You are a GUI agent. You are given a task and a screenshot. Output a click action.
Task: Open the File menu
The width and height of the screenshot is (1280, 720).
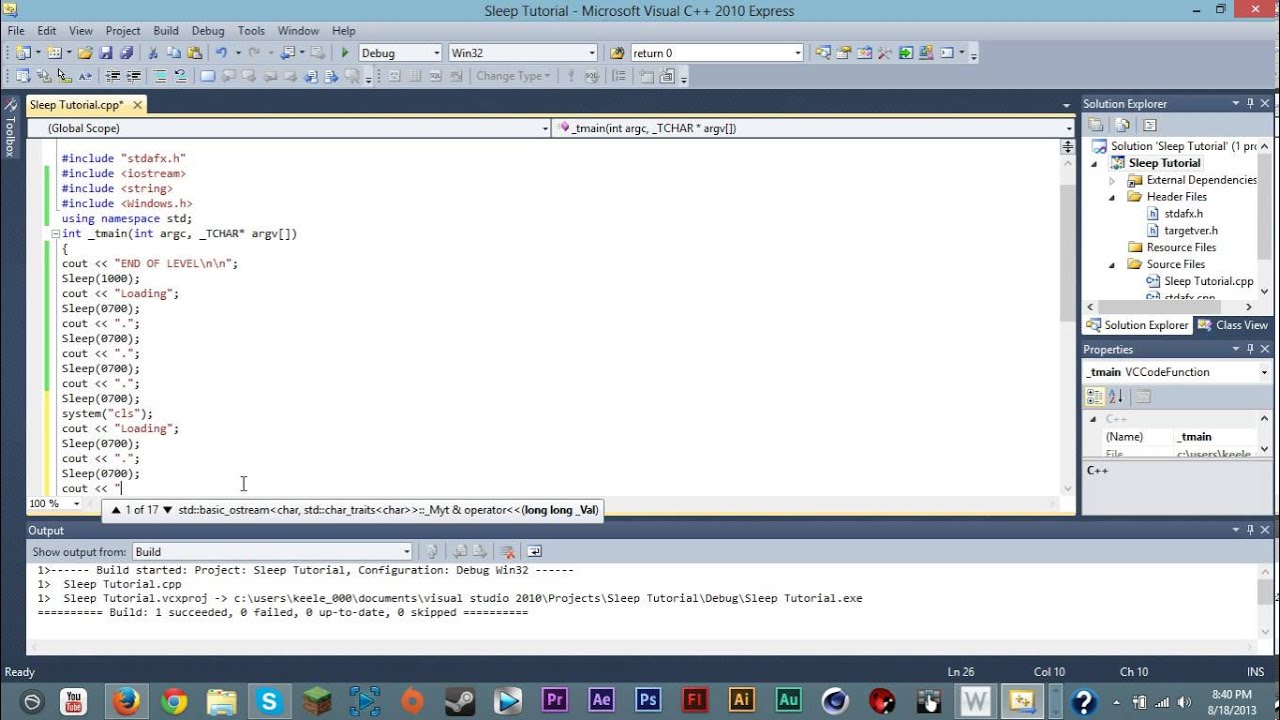click(x=16, y=31)
